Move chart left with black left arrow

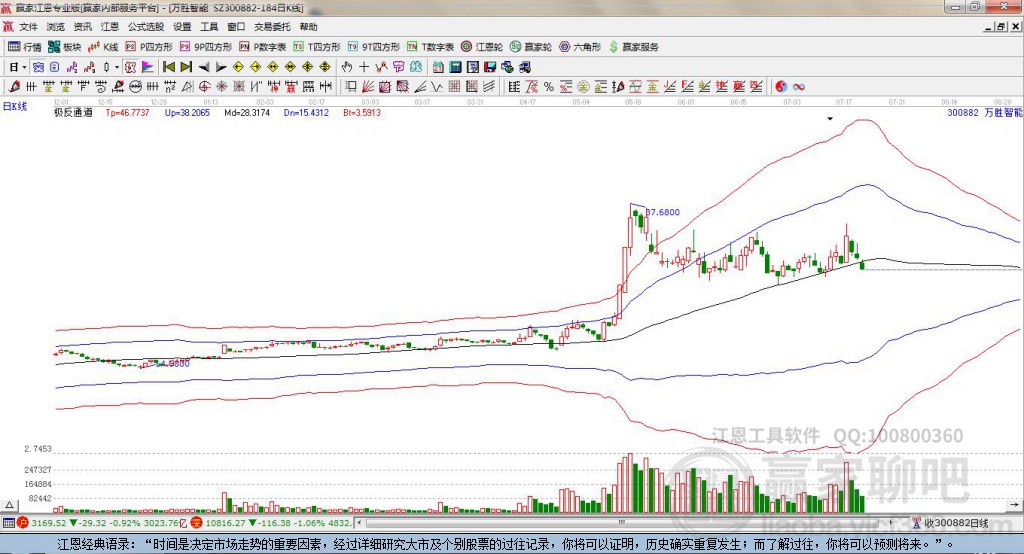click(x=204, y=67)
